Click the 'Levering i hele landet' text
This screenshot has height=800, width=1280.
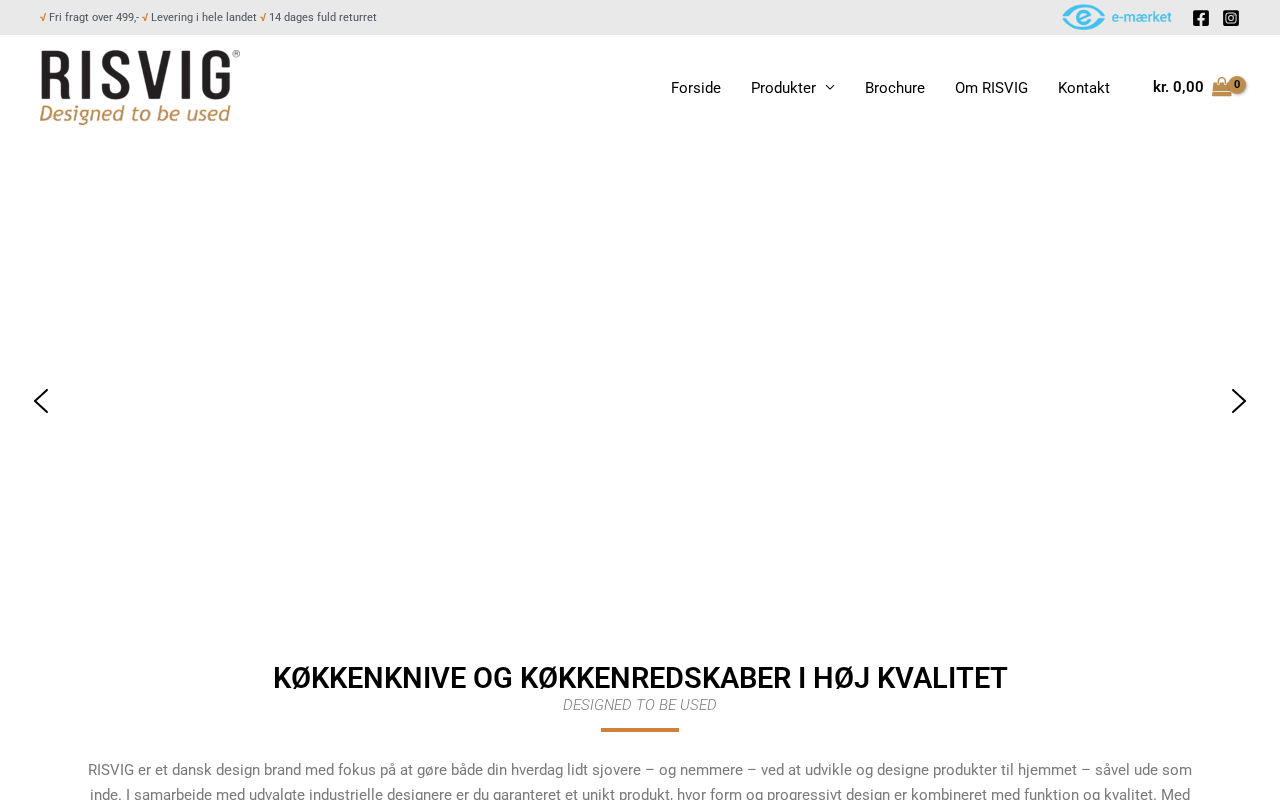point(204,18)
